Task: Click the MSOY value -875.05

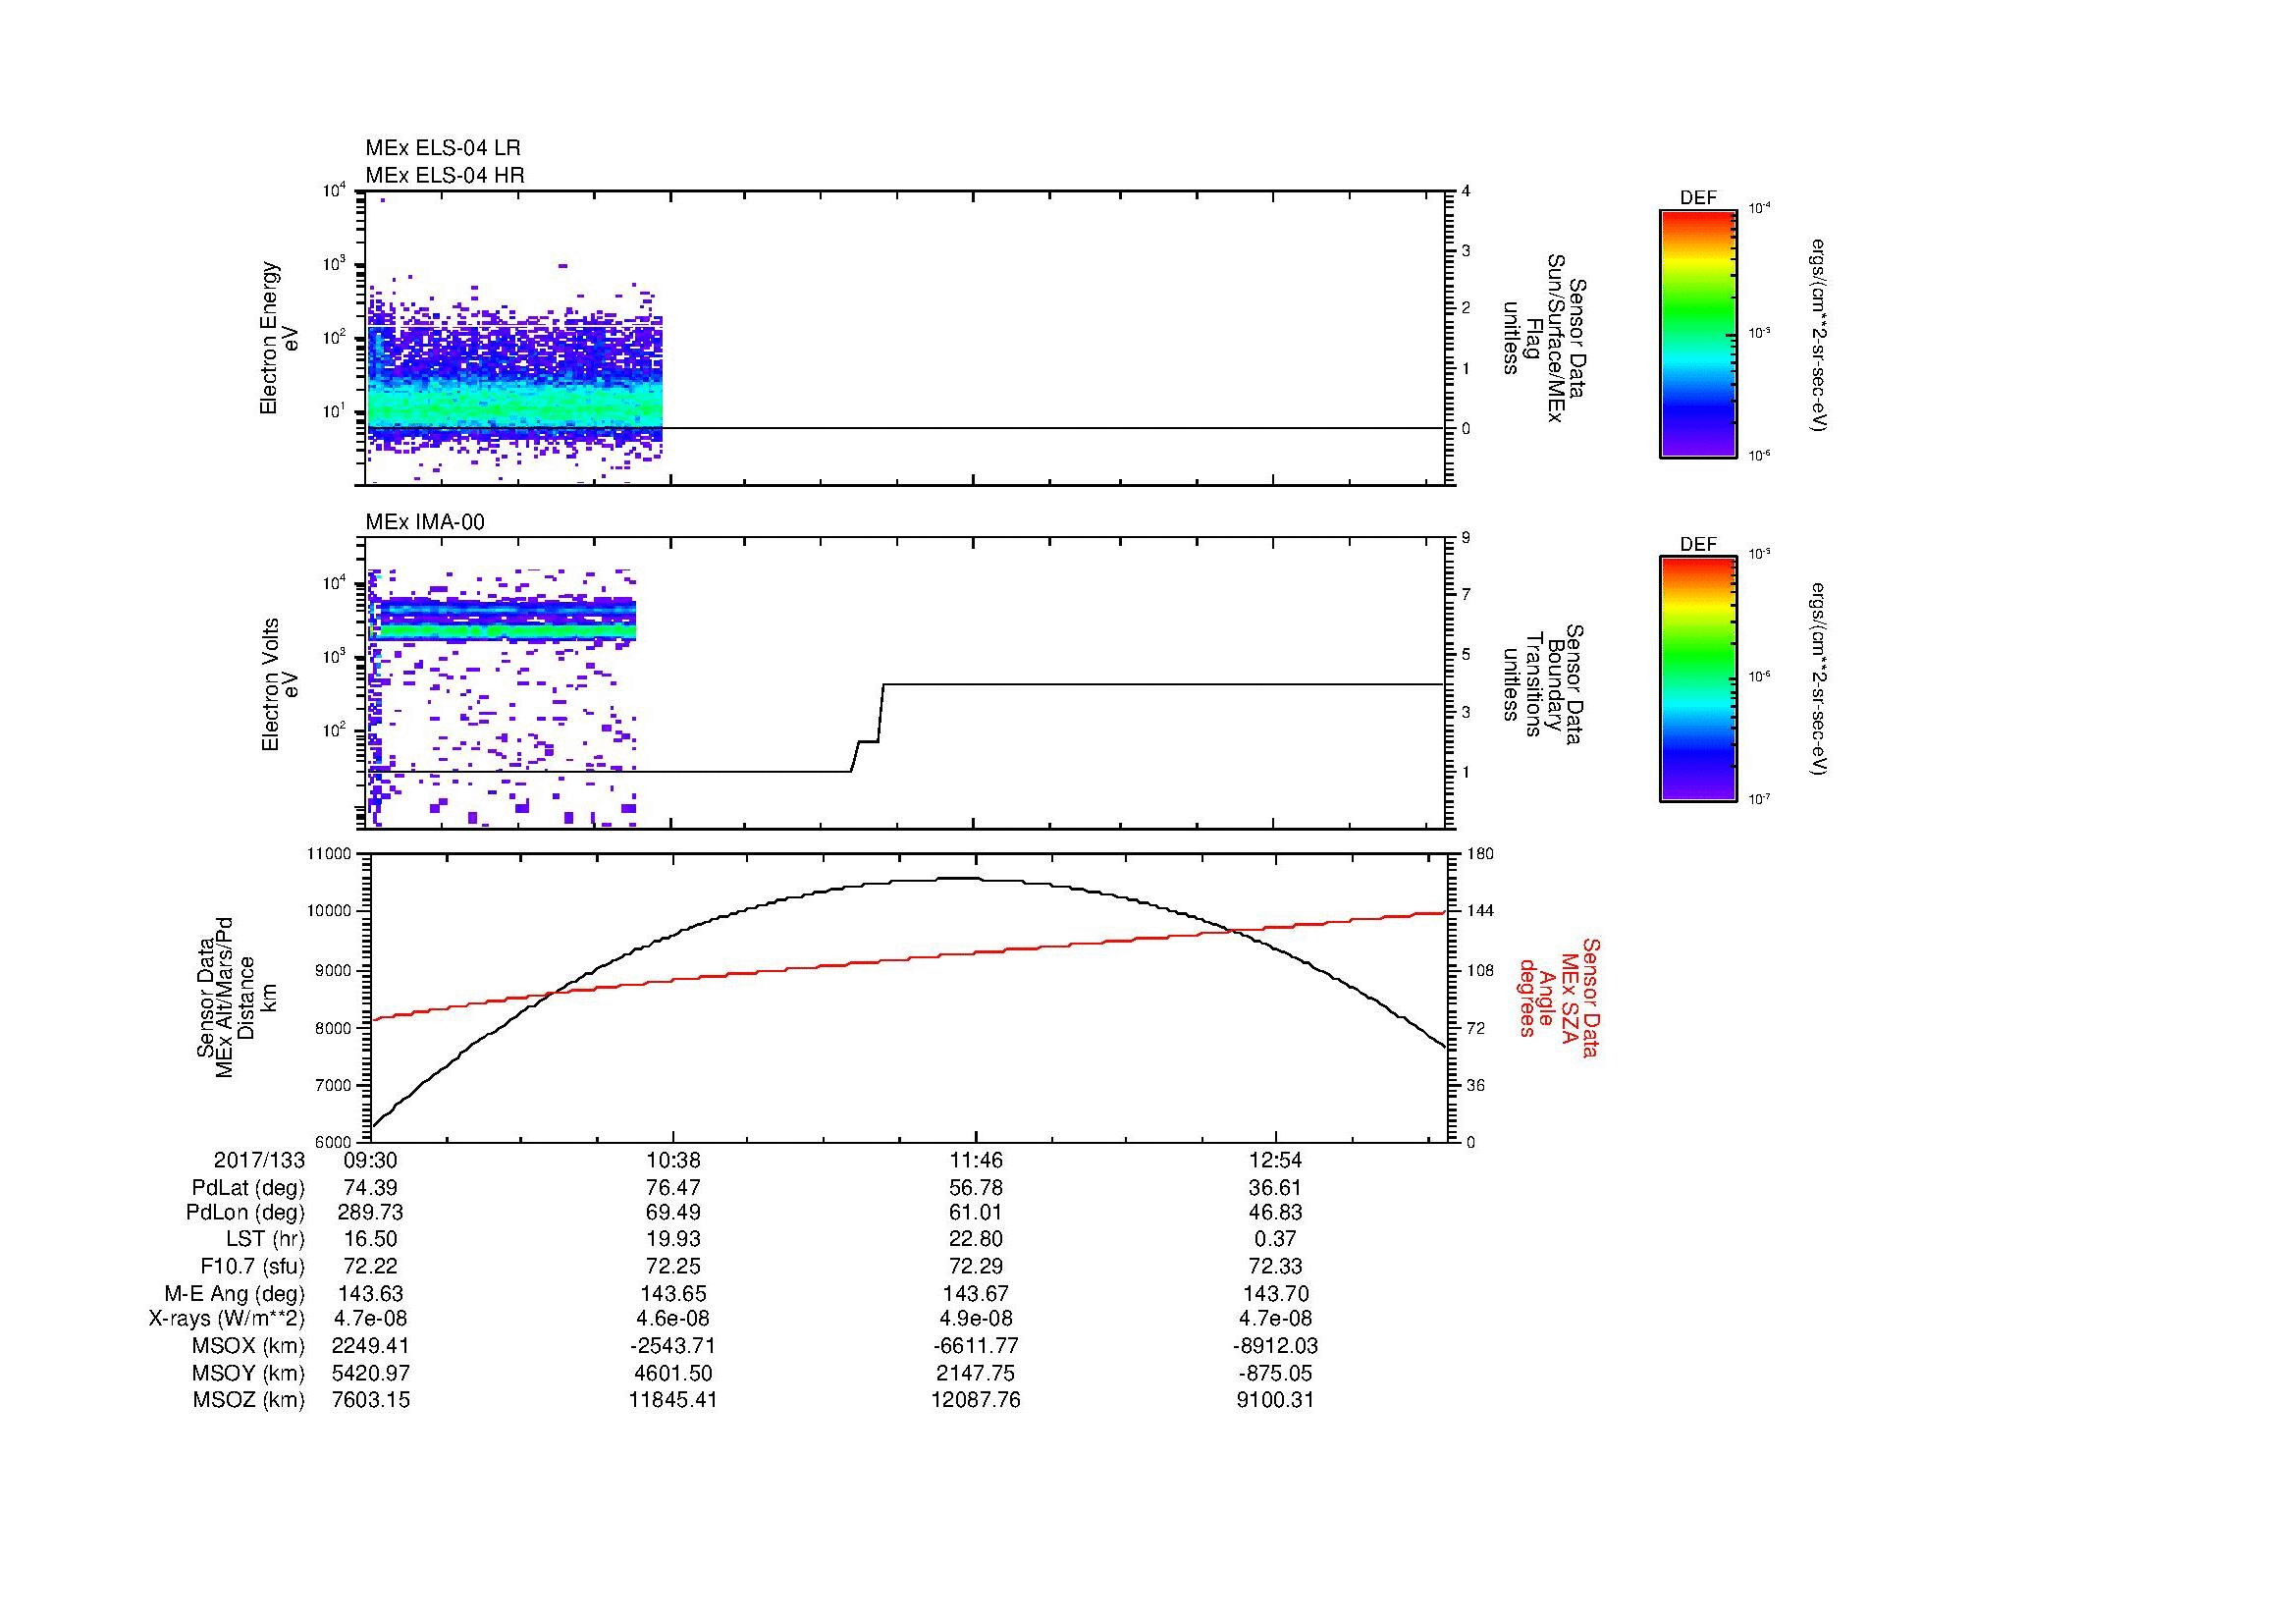Action: point(1276,1373)
